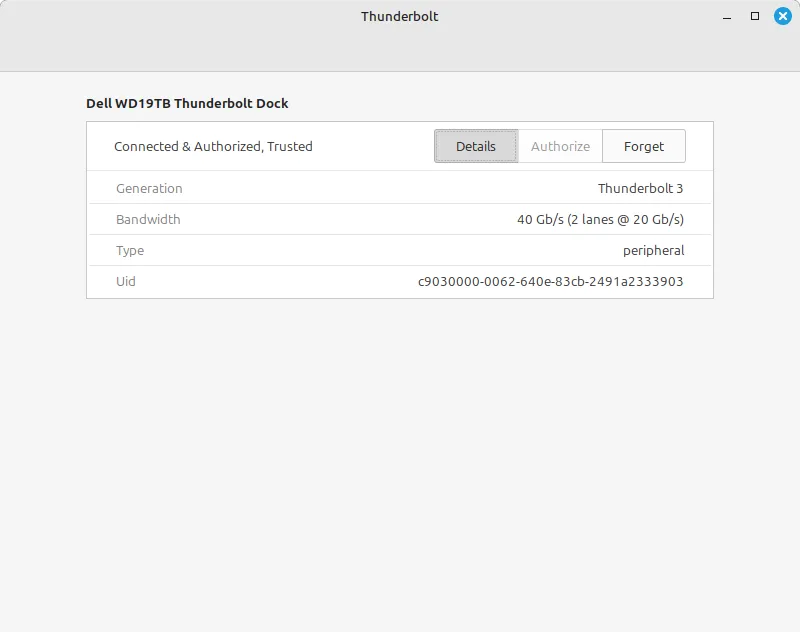Toggle the Details button for the dock
The height and width of the screenshot is (632, 800).
tap(476, 146)
